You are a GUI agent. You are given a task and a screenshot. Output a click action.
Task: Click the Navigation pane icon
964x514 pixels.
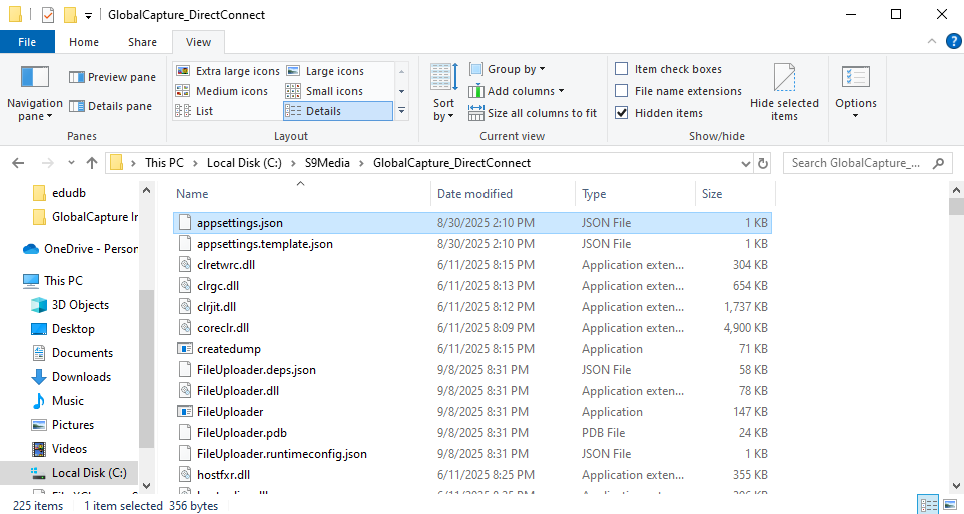point(34,78)
